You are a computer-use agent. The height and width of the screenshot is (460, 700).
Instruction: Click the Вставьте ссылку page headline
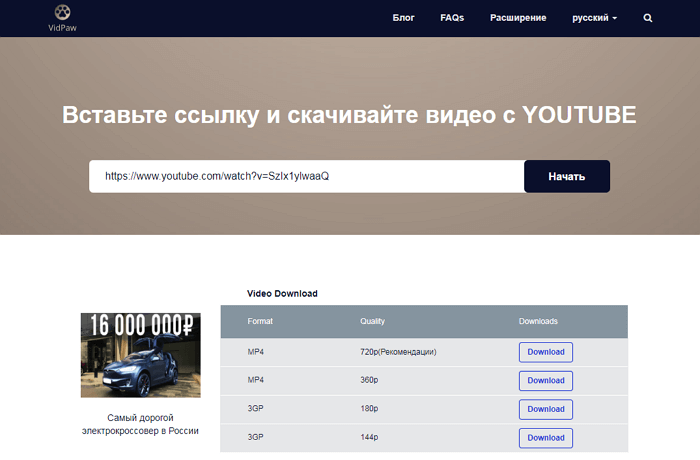click(x=349, y=115)
